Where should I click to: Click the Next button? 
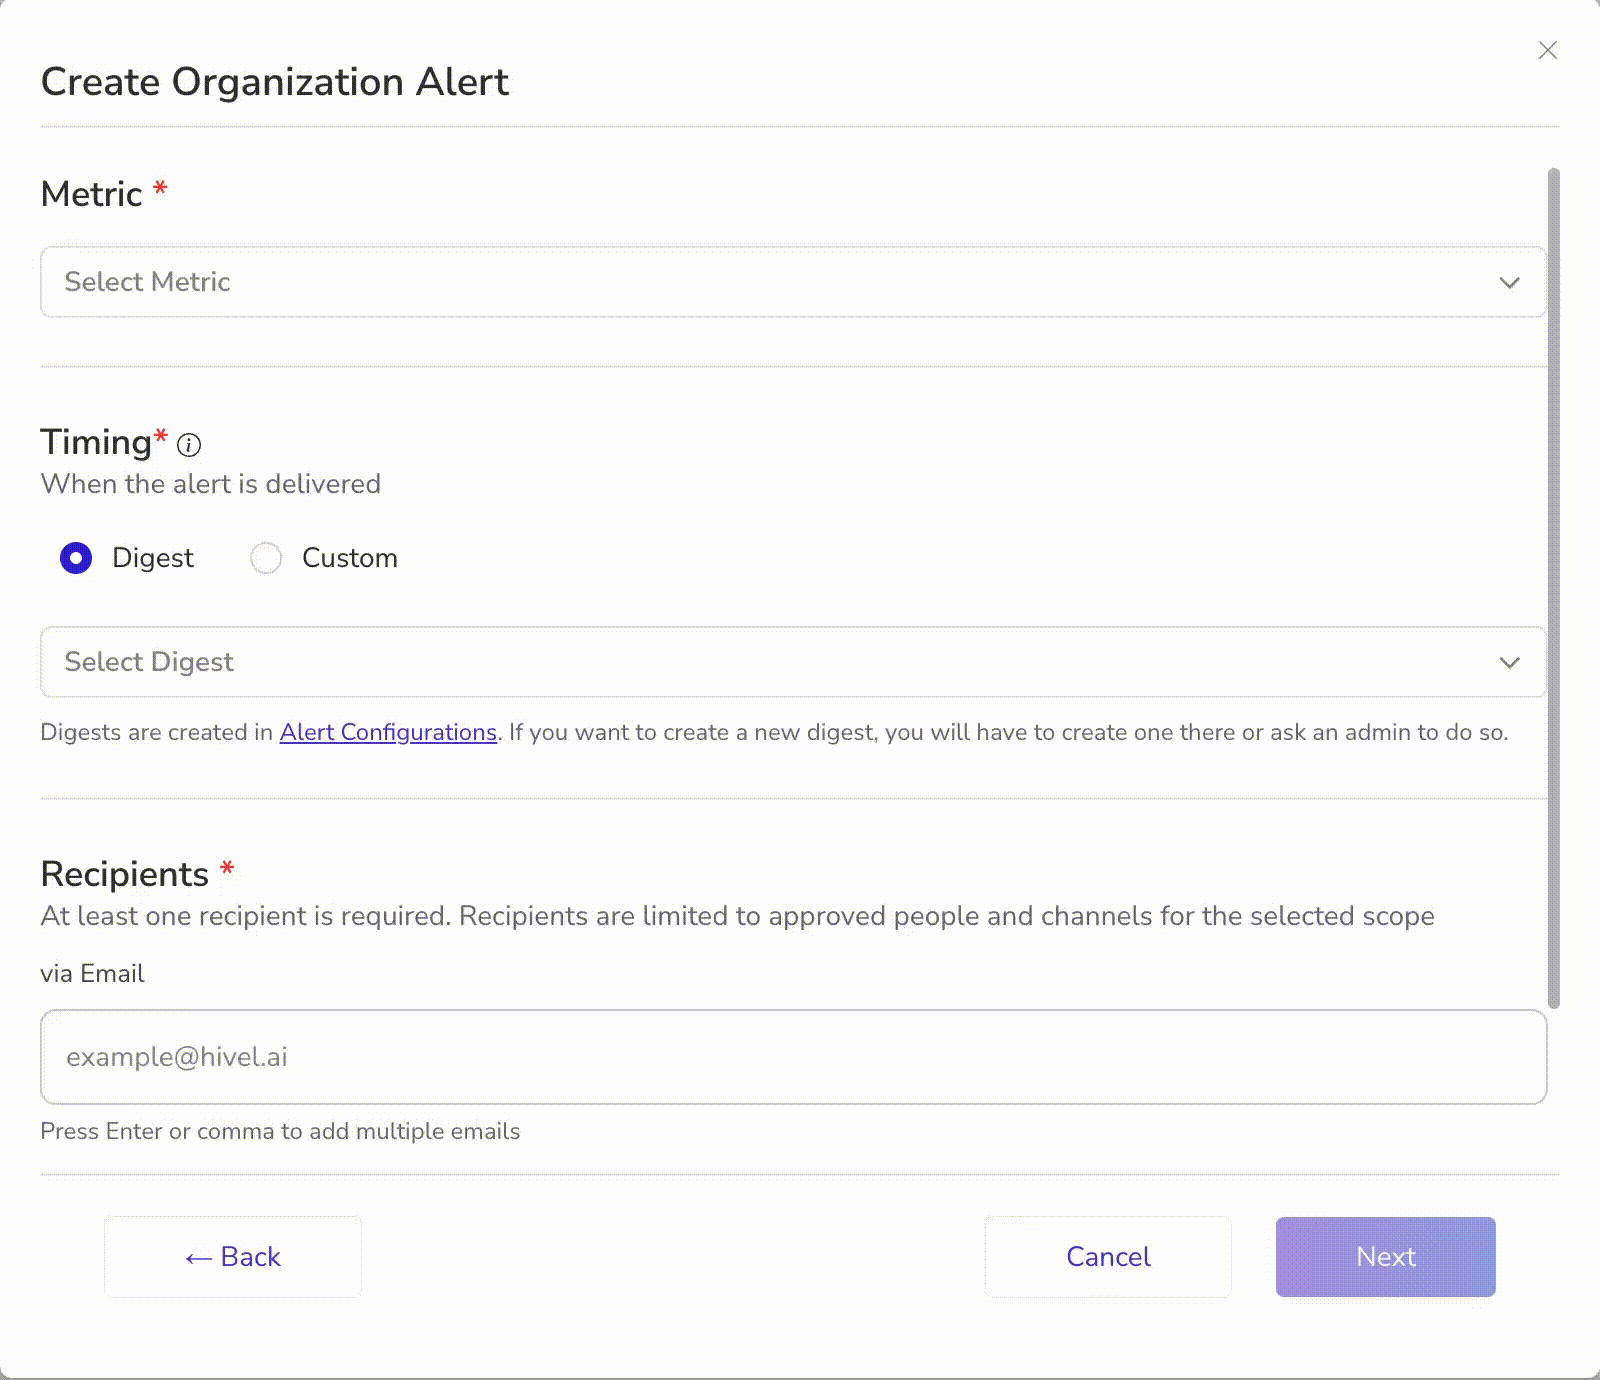1385,1257
